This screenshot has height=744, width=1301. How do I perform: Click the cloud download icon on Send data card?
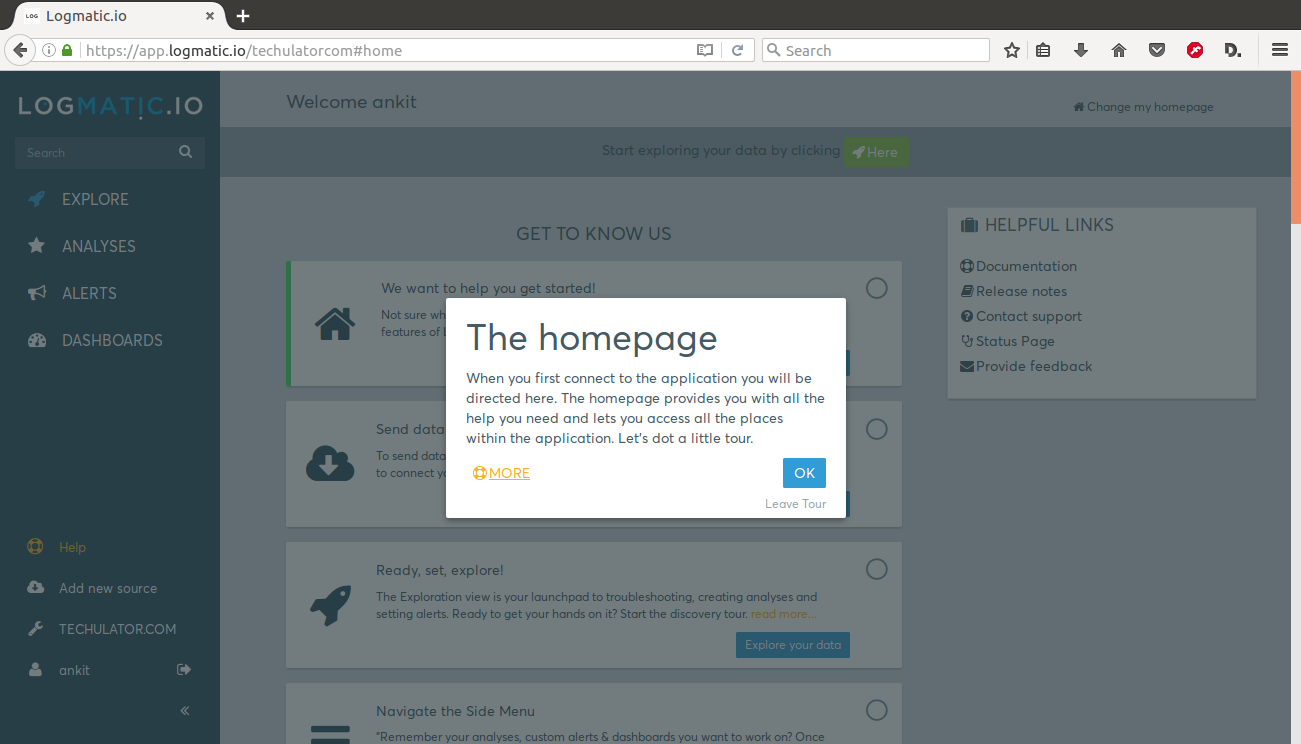point(330,463)
